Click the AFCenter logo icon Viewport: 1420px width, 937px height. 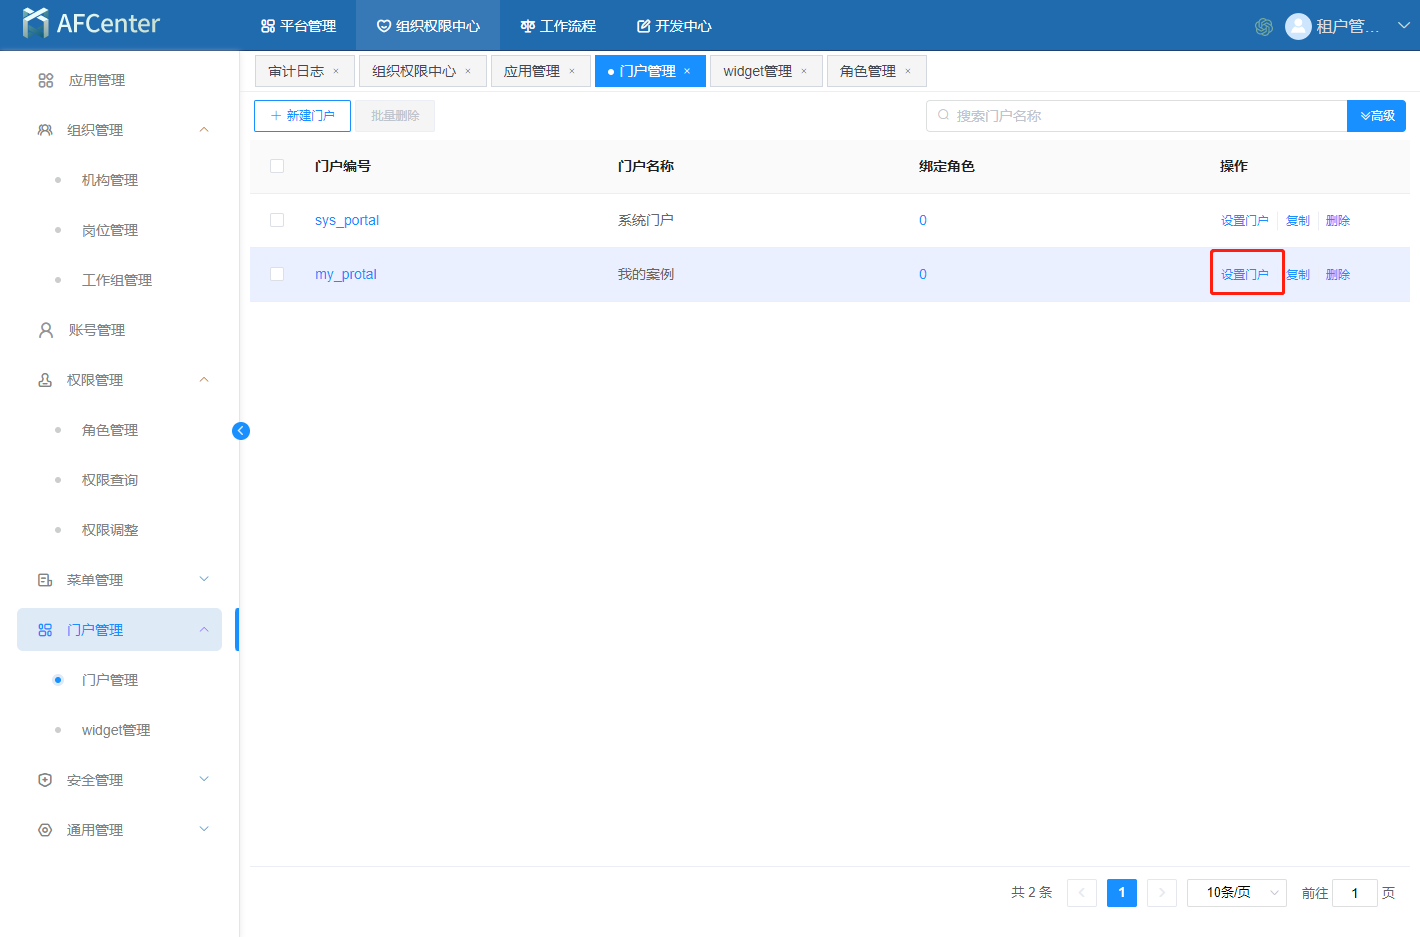(36, 23)
